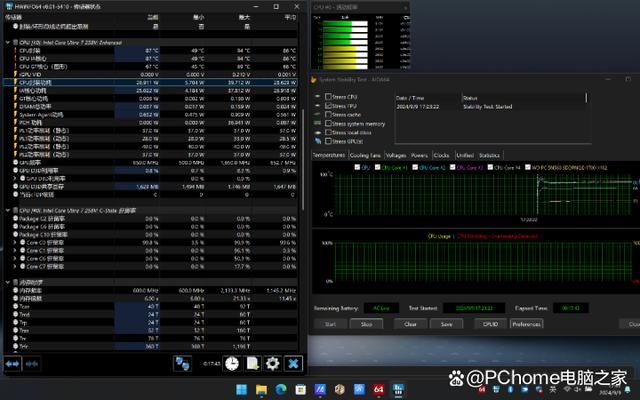Expand Core C1 residency row

point(15,251)
